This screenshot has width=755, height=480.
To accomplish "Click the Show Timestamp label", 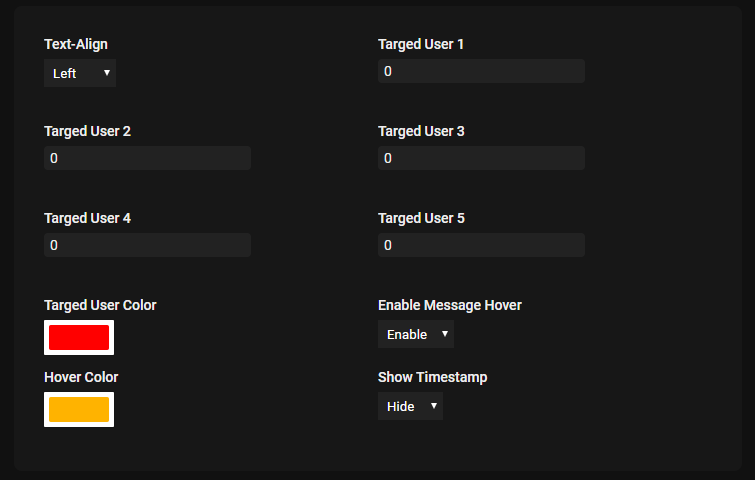I will (432, 377).
